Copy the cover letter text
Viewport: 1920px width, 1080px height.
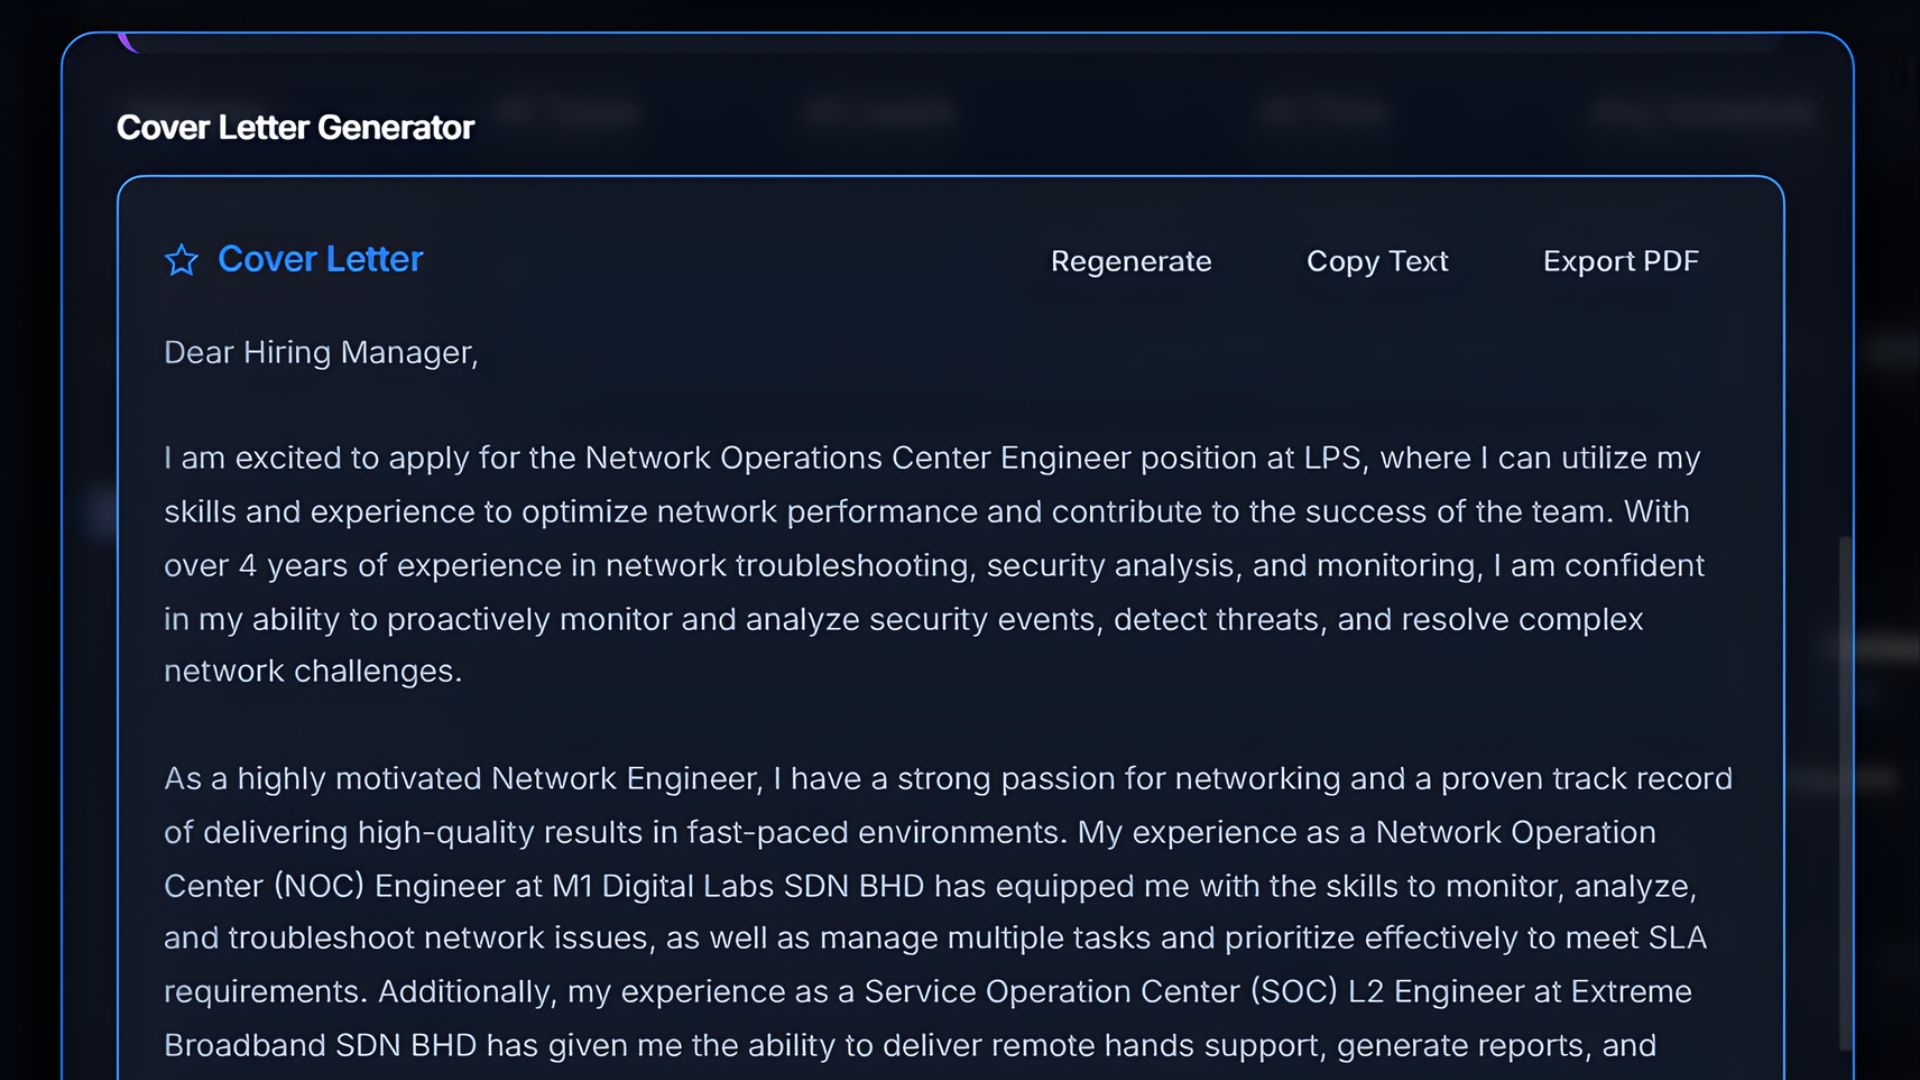coord(1377,261)
